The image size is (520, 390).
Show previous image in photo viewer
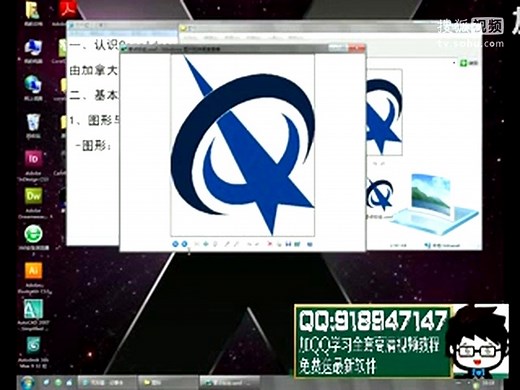pyautogui.click(x=175, y=244)
